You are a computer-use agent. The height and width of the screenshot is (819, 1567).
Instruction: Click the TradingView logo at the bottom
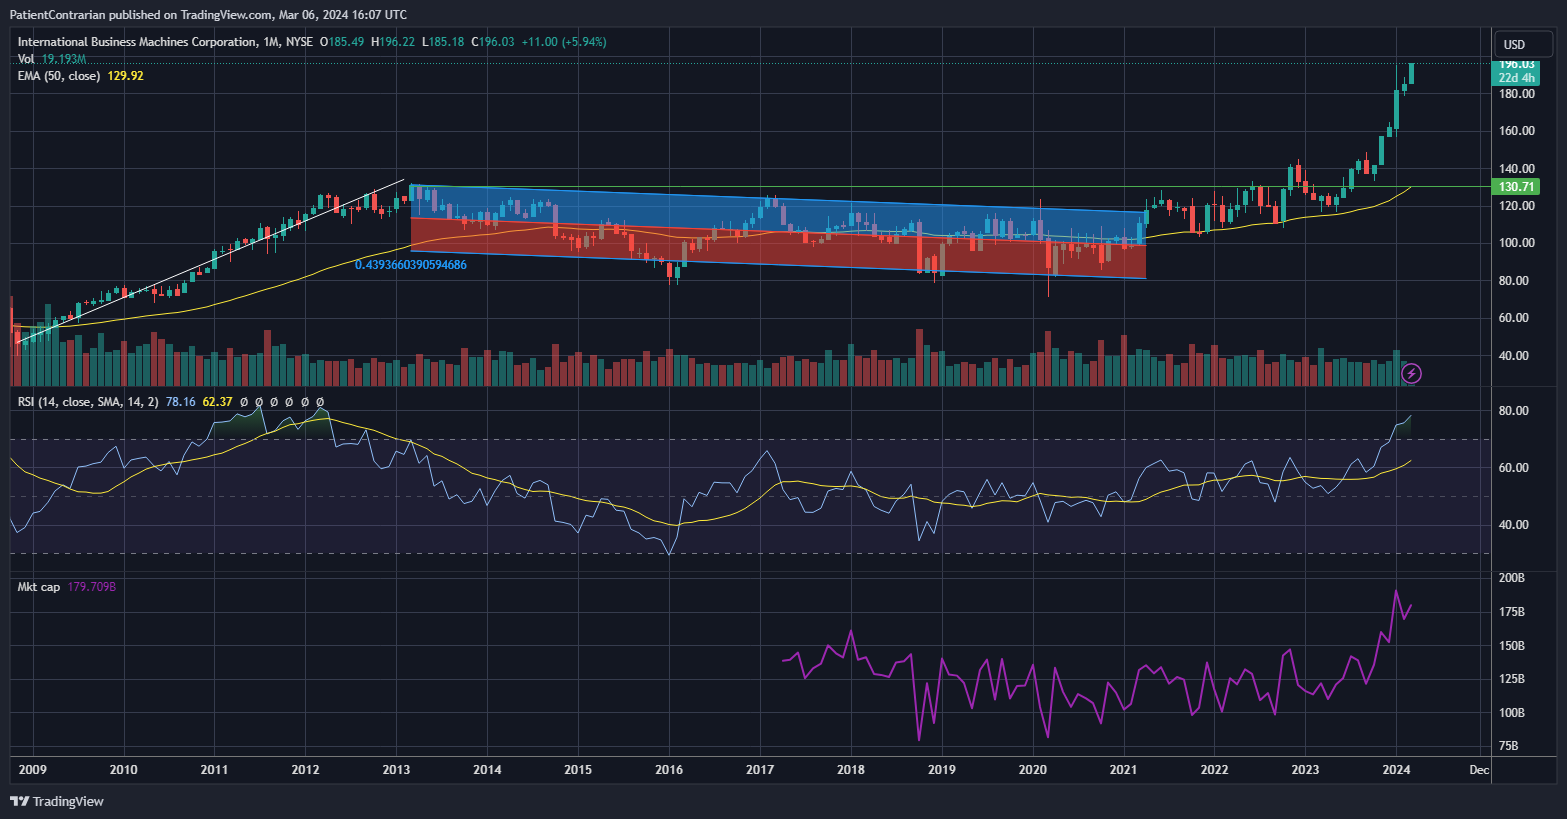pos(57,801)
